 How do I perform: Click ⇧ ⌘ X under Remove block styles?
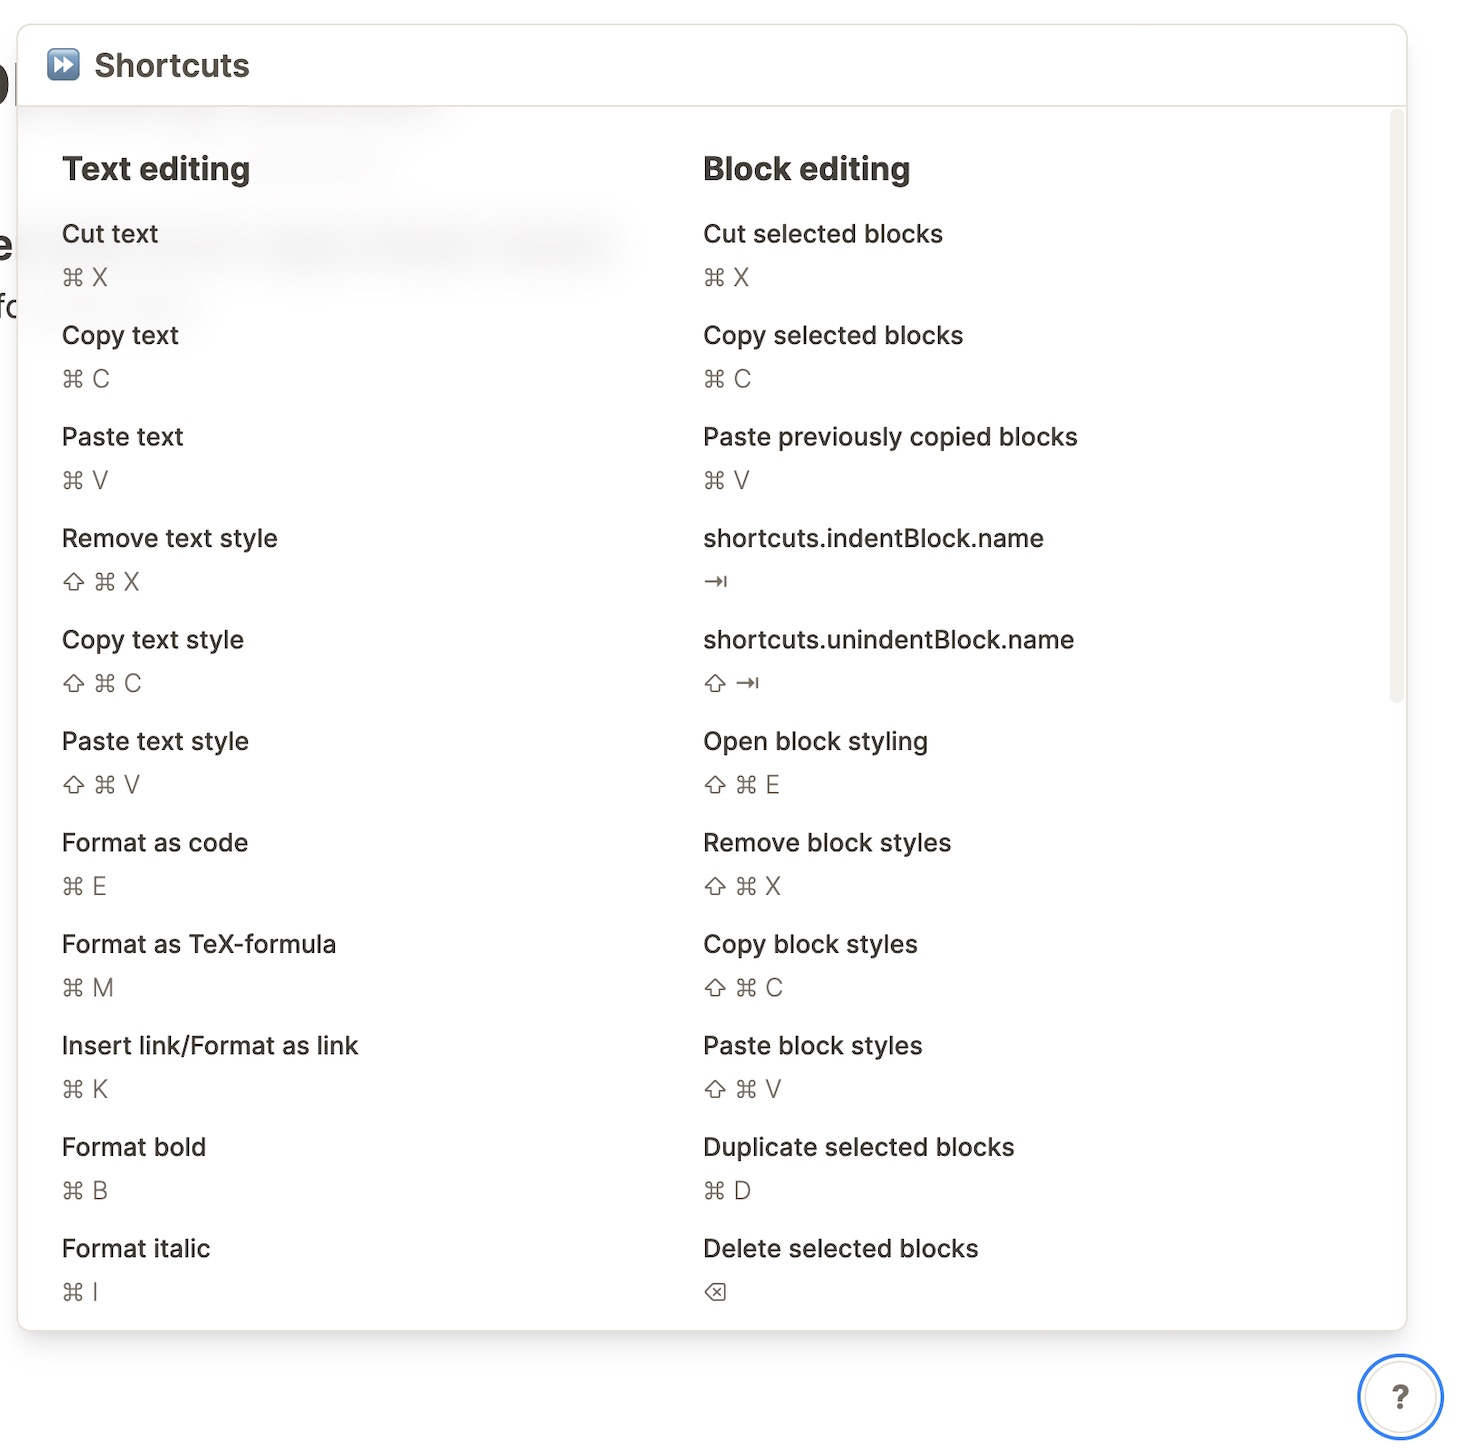coord(743,887)
